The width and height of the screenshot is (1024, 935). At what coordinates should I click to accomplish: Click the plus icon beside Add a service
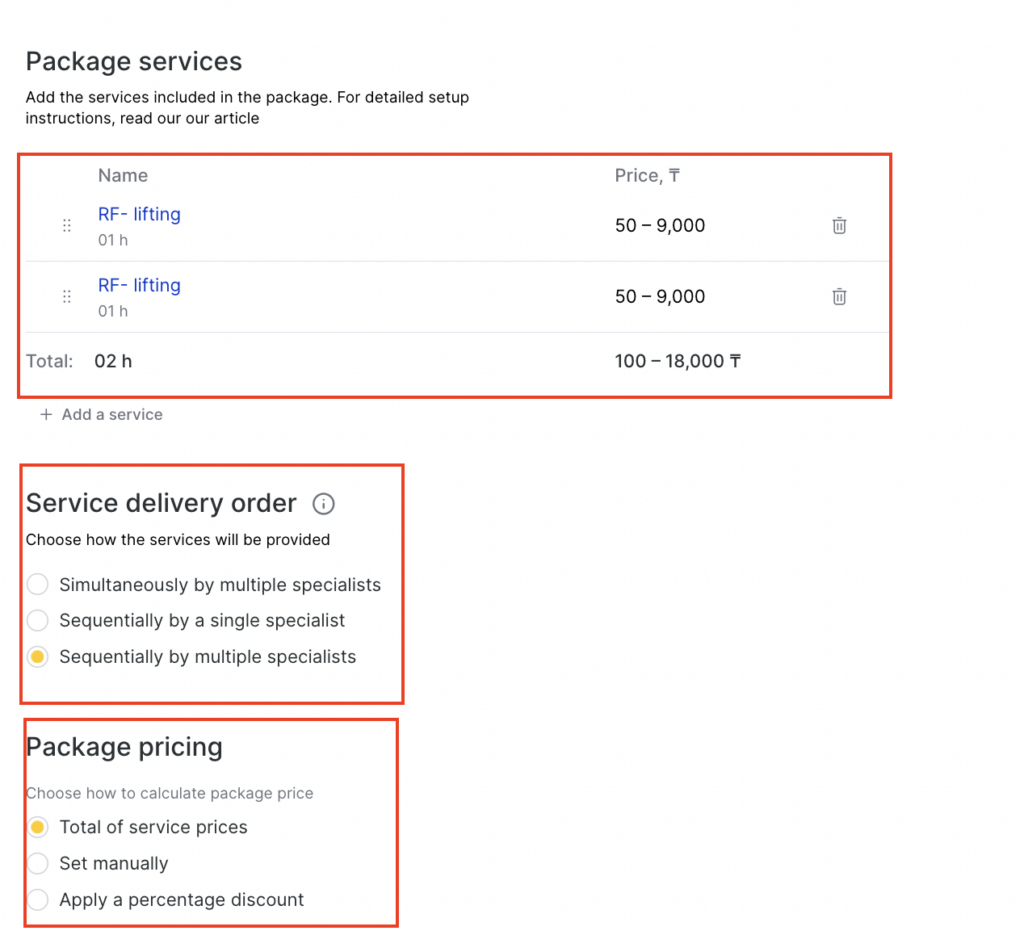point(46,415)
